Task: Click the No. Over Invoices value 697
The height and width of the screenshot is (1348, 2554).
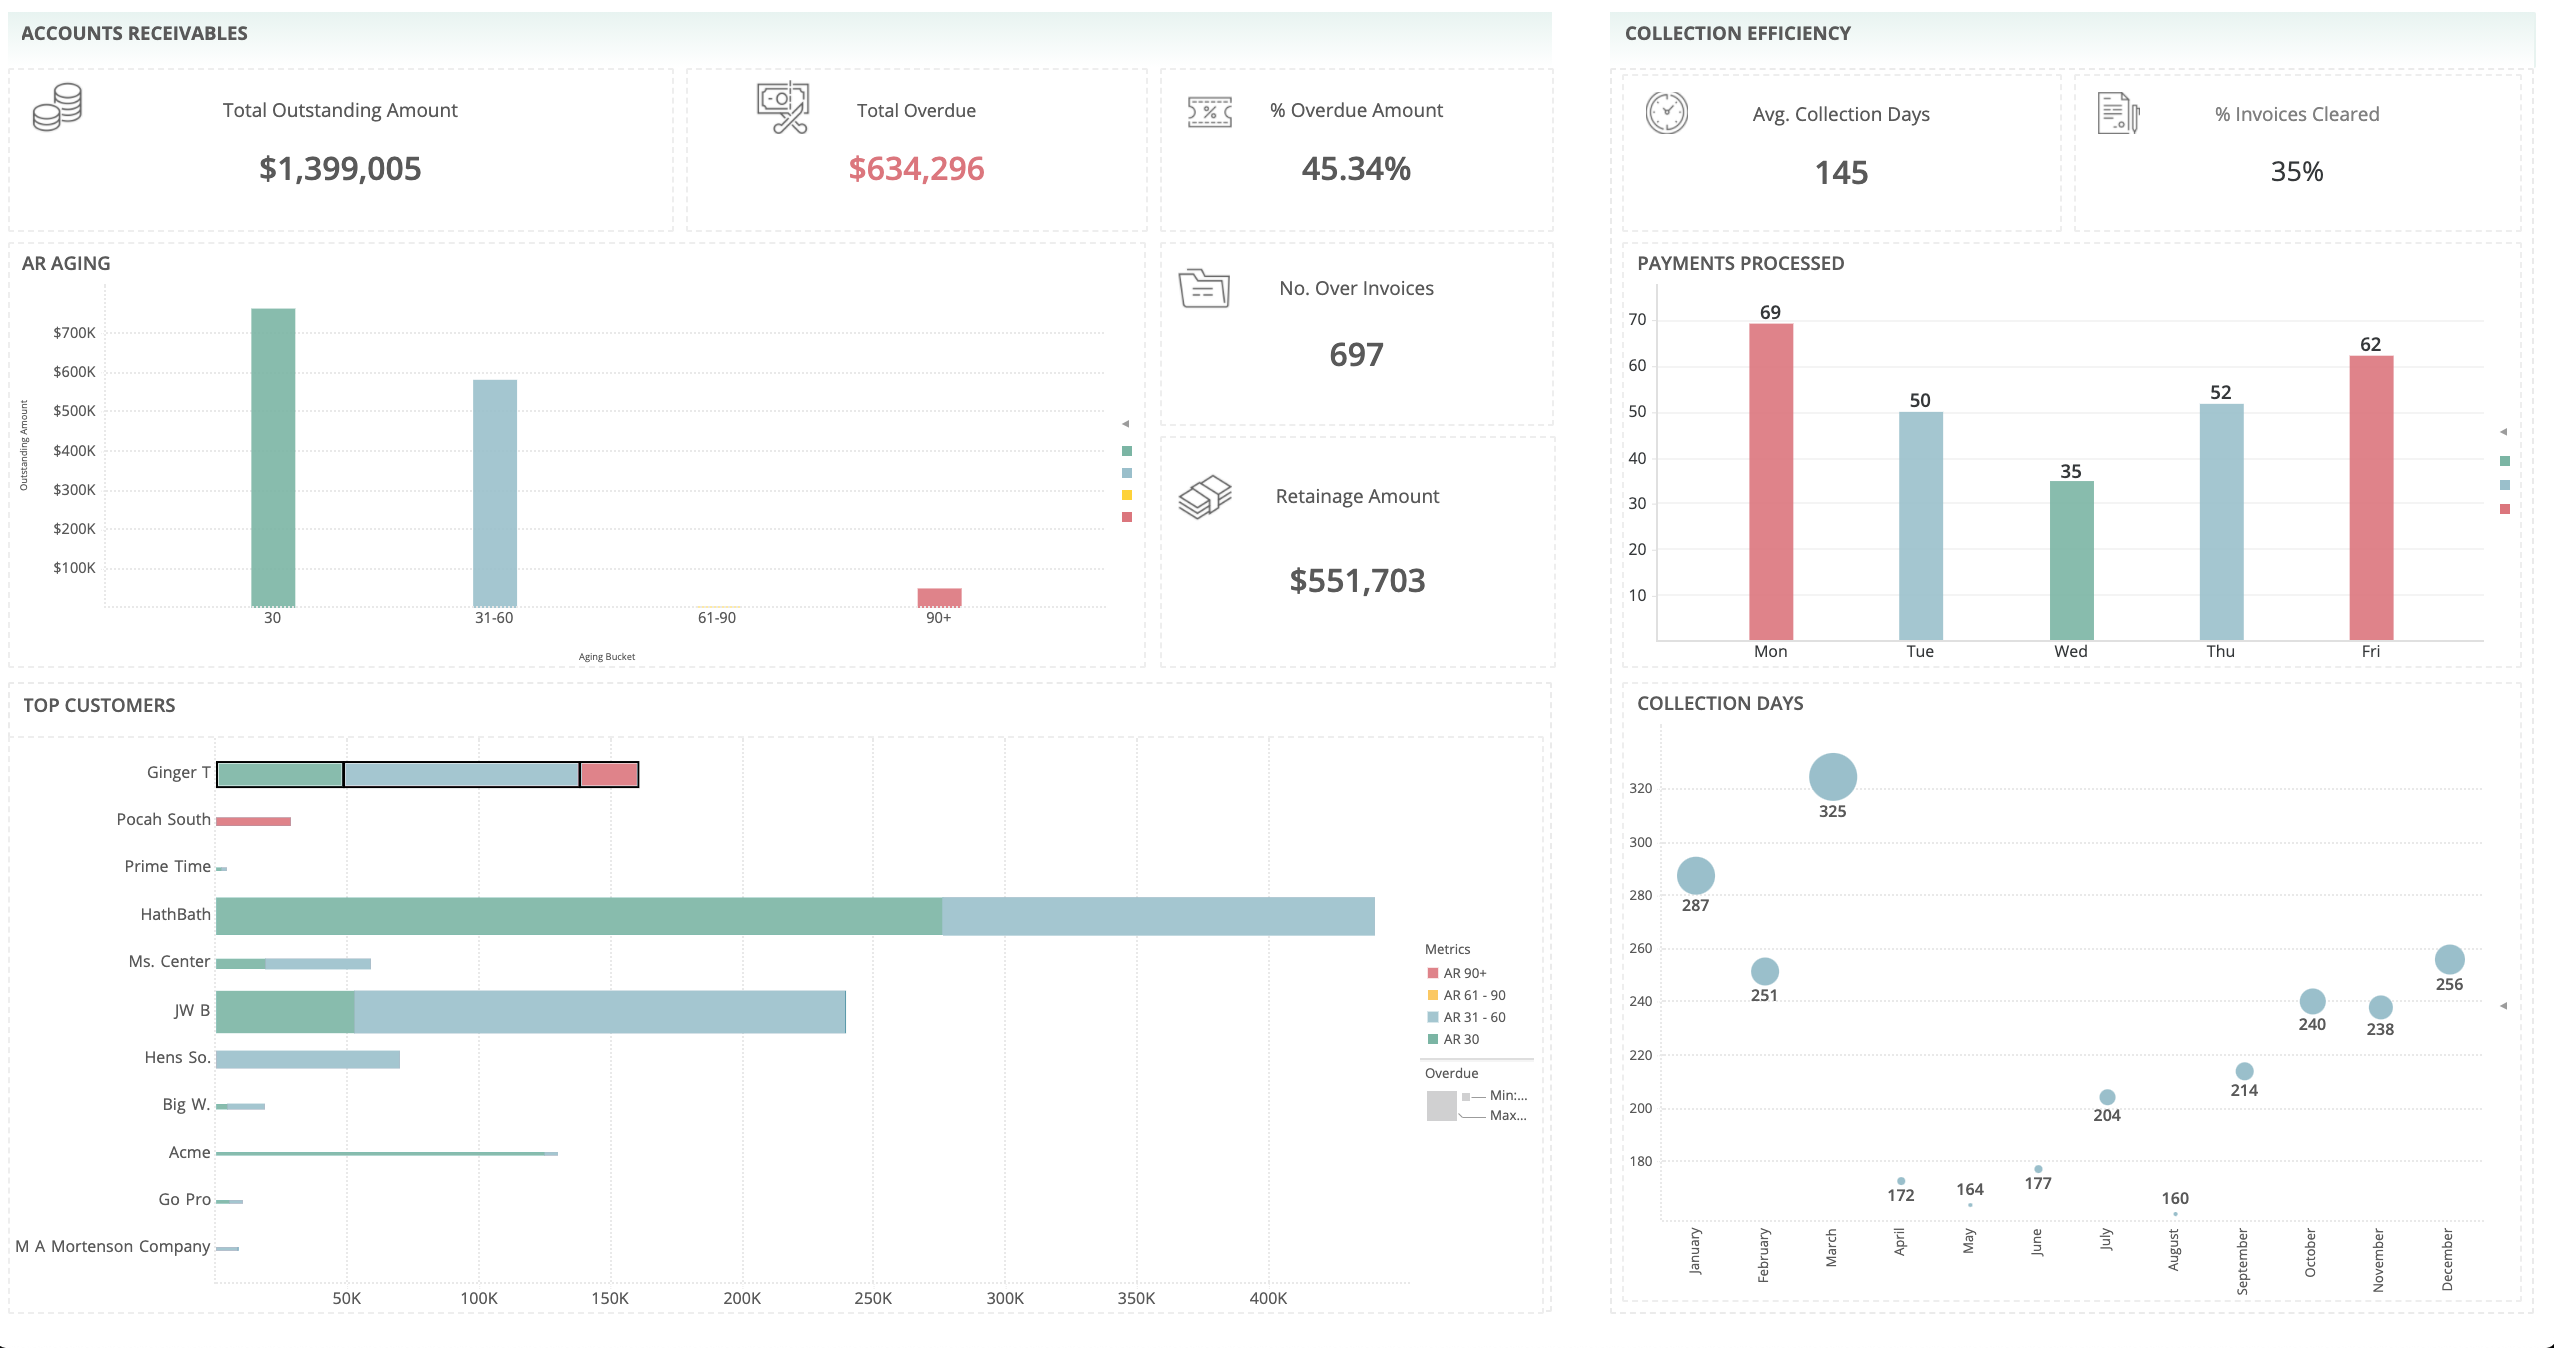Action: click(x=1356, y=355)
